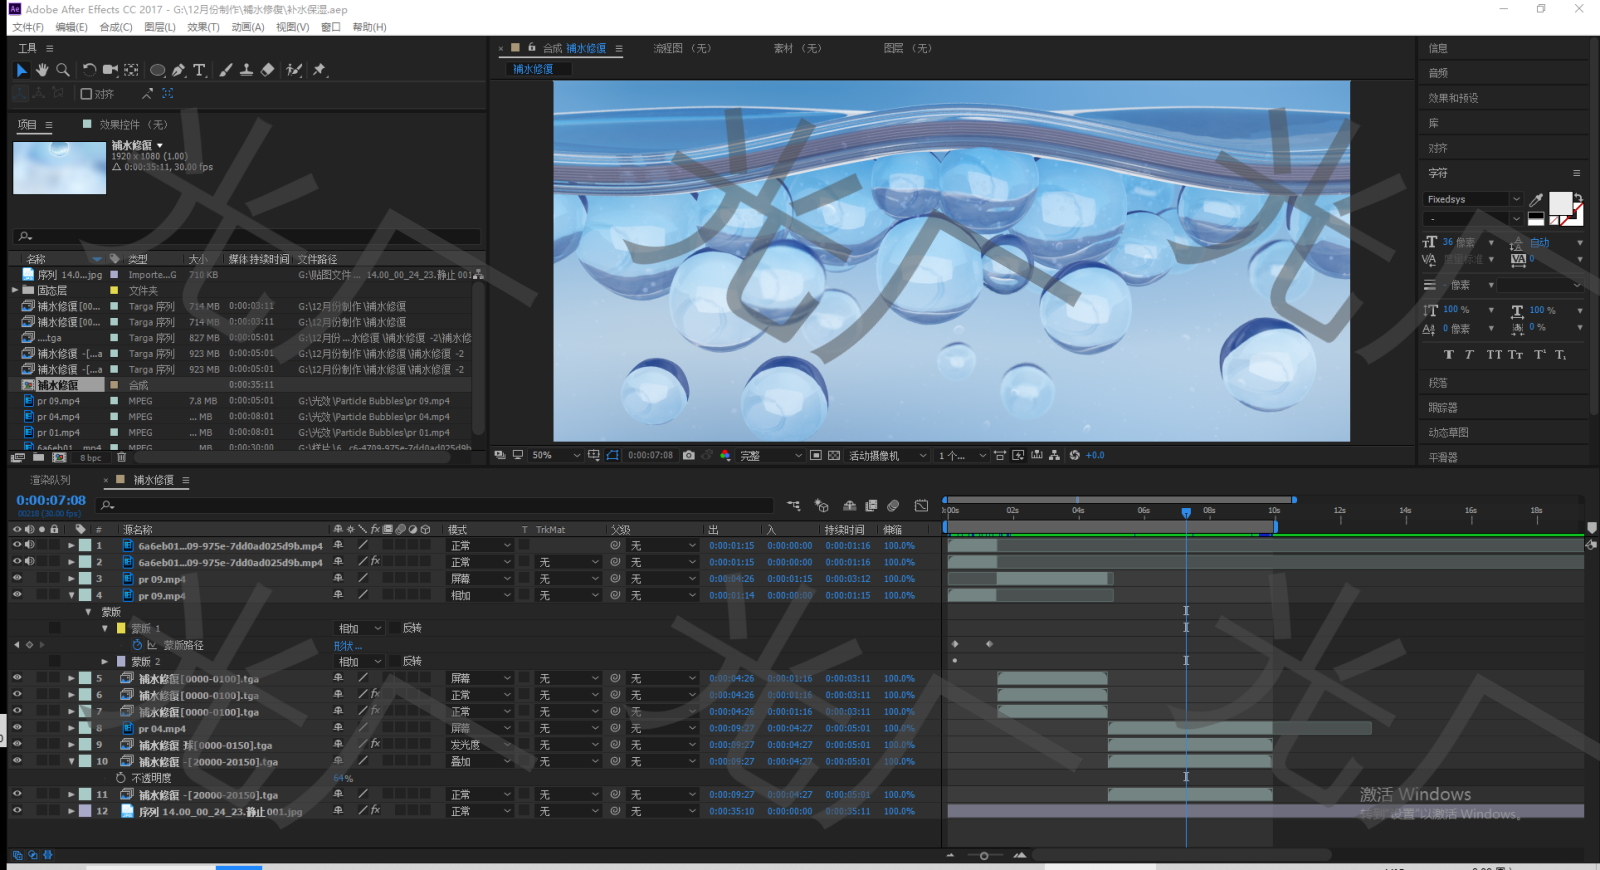This screenshot has width=1600, height=870.
Task: Collapse layer 4 properties triangle
Action: click(x=71, y=595)
